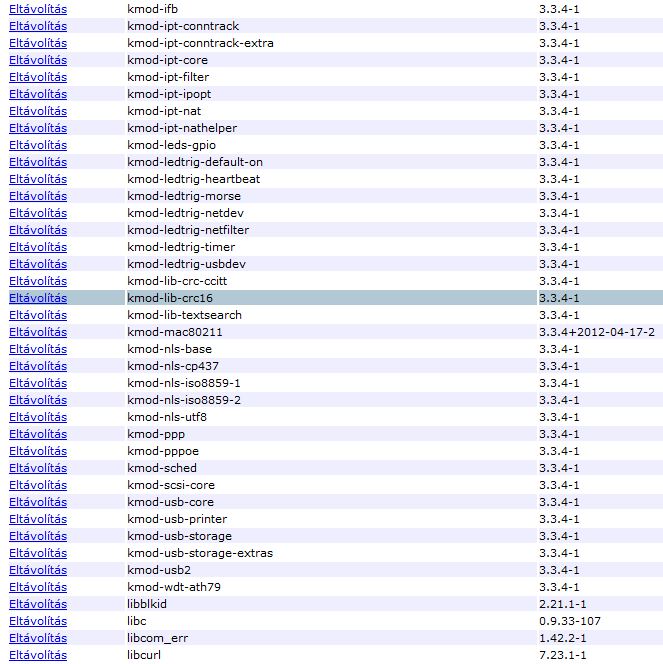The width and height of the screenshot is (663, 664).
Task: Remove kmod-usb2 using its link
Action: 38,570
